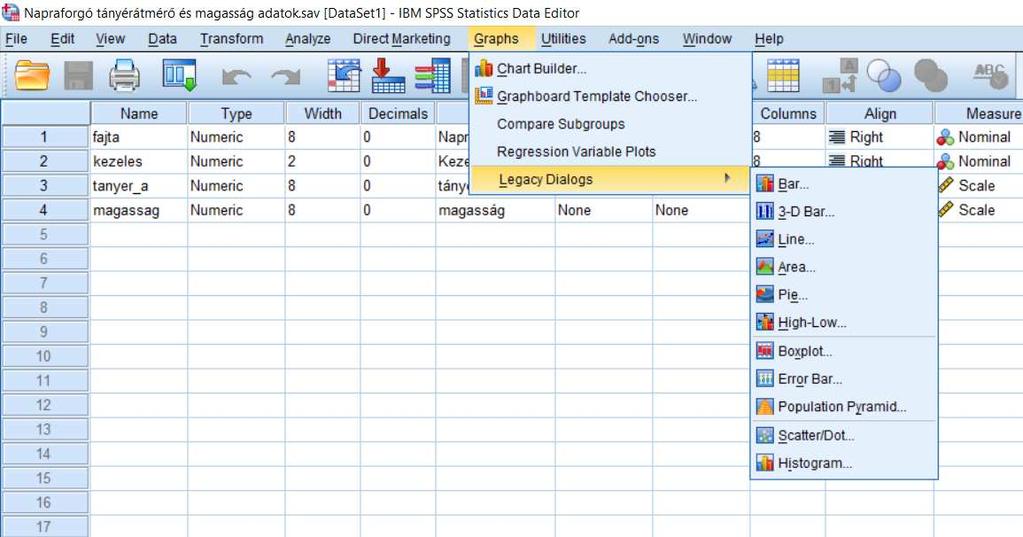
Task: Expand the Legacy Dialogs submenu
Action: (x=609, y=179)
